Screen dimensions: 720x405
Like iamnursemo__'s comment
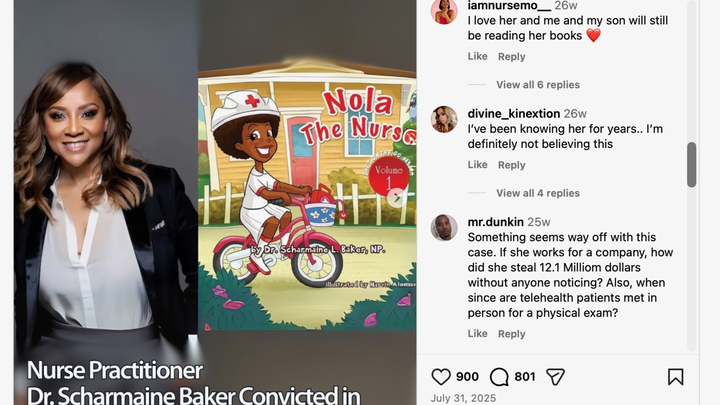[x=478, y=56]
